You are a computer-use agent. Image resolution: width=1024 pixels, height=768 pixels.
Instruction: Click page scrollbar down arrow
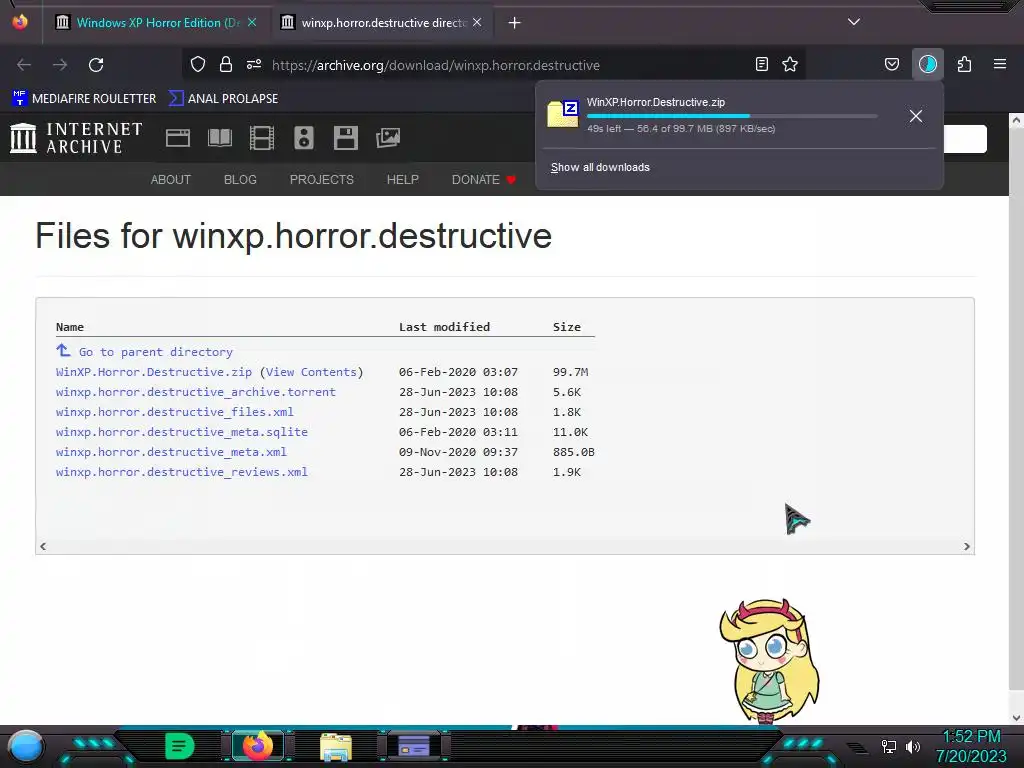coord(1016,718)
